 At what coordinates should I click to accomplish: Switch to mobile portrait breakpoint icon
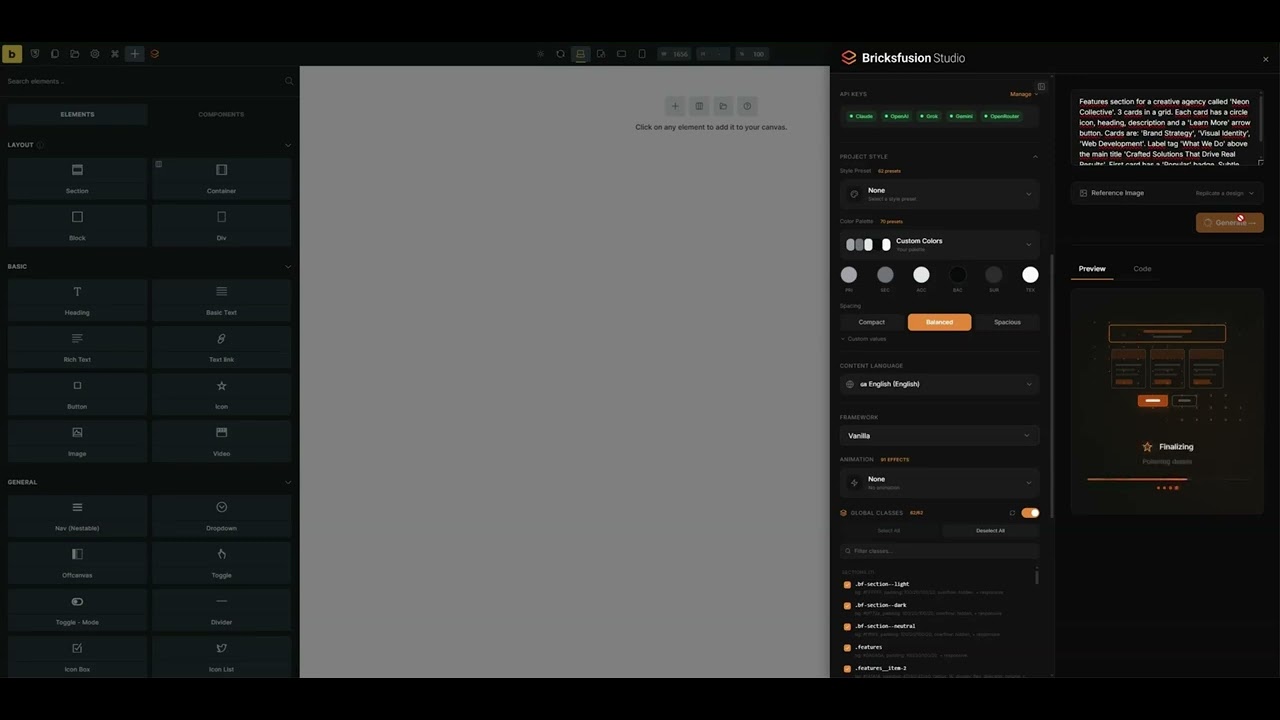[x=642, y=54]
